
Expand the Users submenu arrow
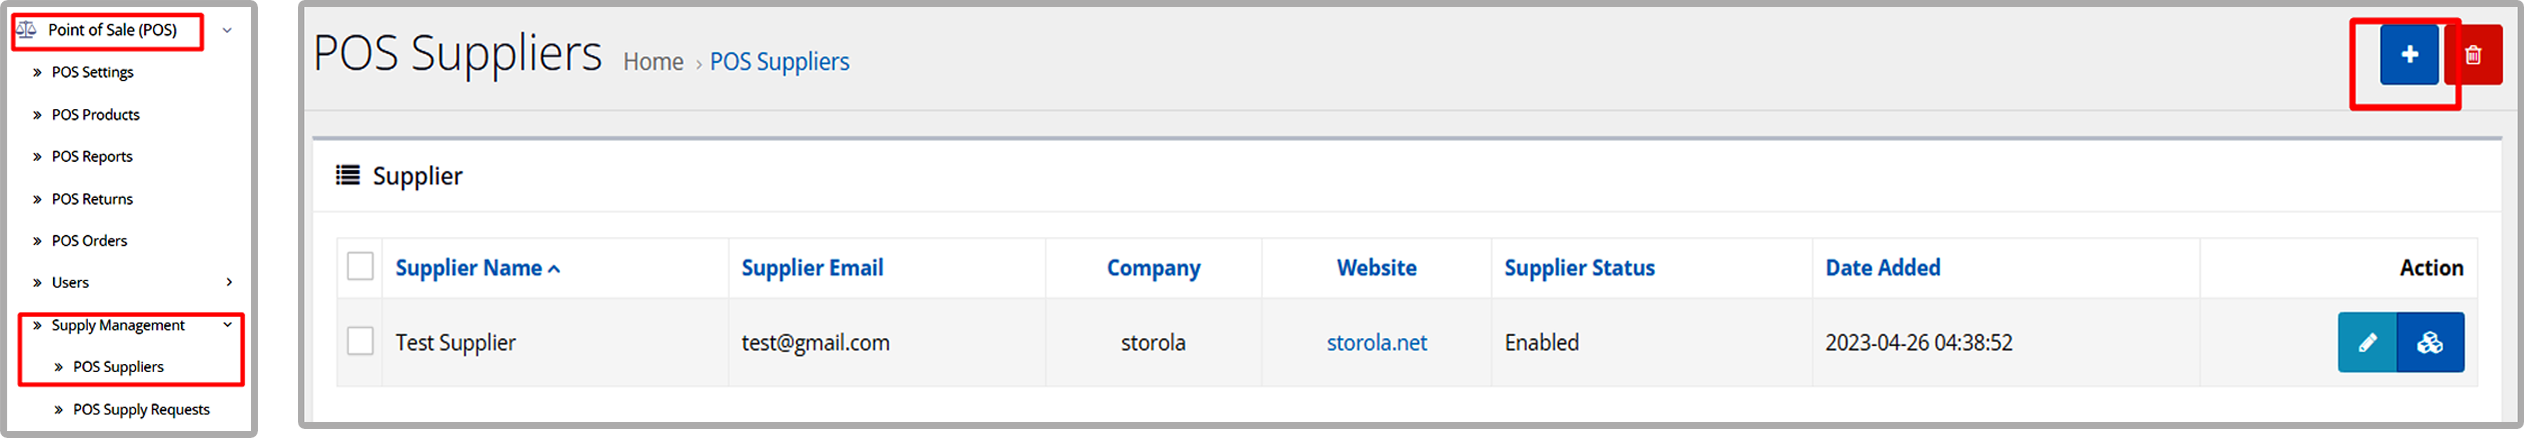[229, 282]
